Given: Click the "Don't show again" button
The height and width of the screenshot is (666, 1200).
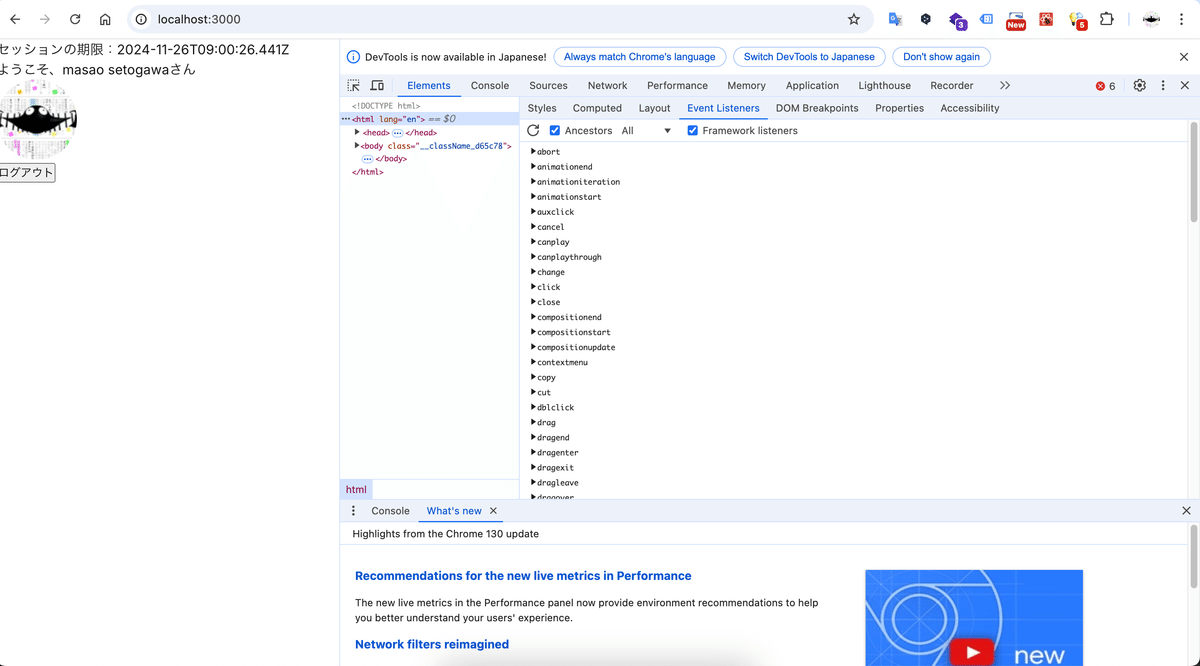Looking at the screenshot, I should tap(941, 57).
